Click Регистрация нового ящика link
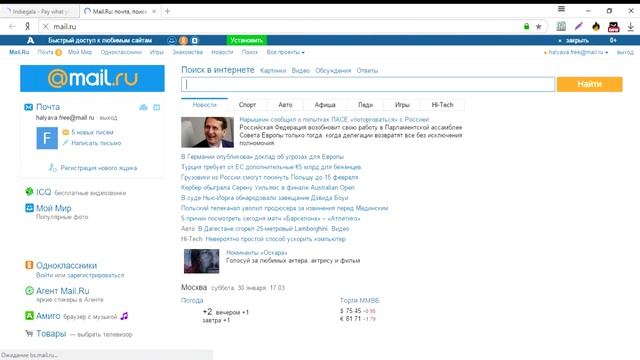Viewport: 640px width, 360px height. pos(99,168)
